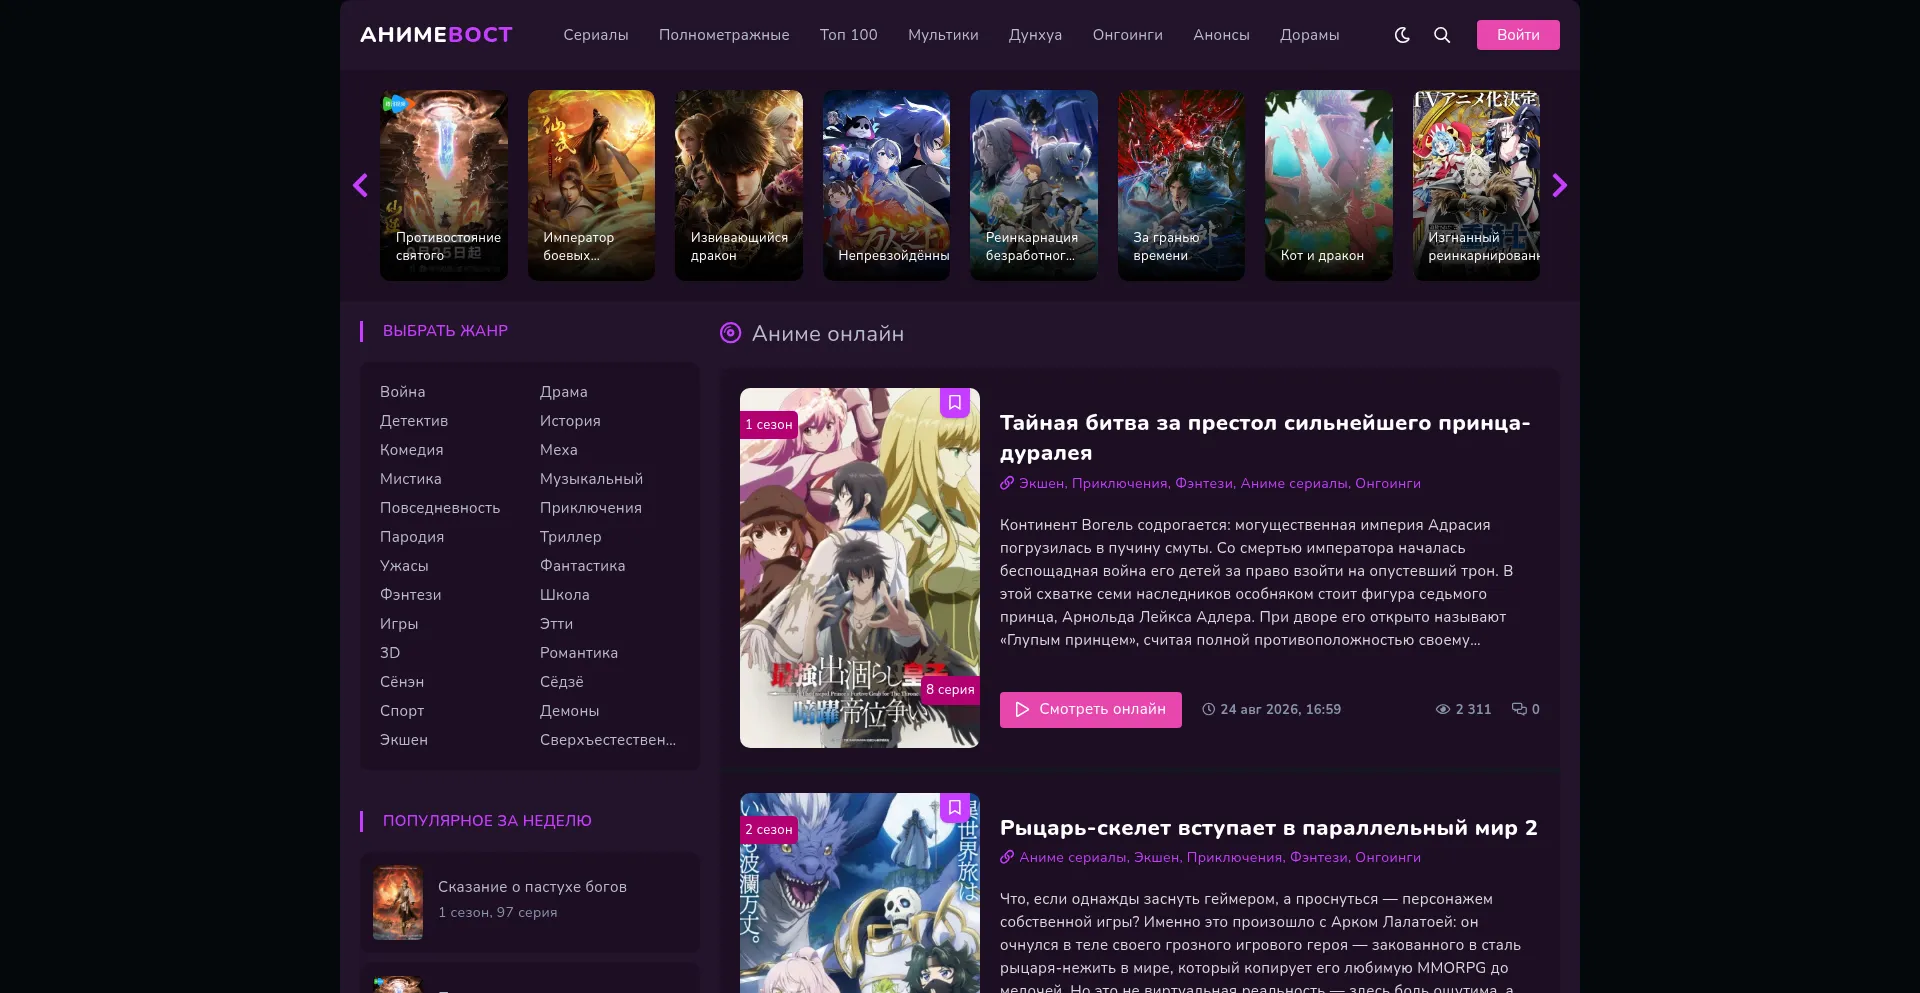Open the Непревзойдённый carousel card
The height and width of the screenshot is (993, 1920).
tap(886, 185)
